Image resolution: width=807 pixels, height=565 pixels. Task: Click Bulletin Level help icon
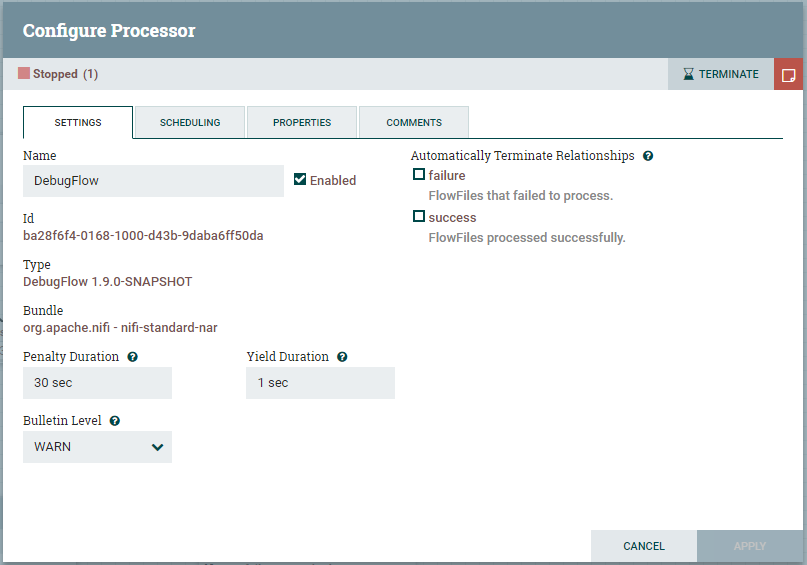coord(115,421)
